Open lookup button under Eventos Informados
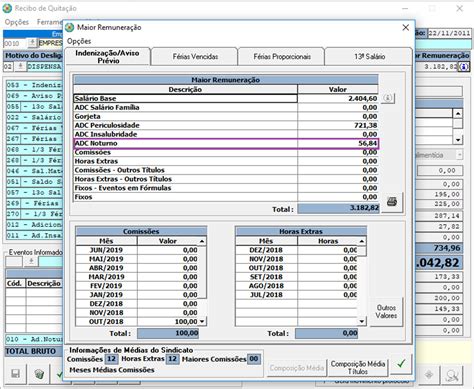 tap(31, 261)
